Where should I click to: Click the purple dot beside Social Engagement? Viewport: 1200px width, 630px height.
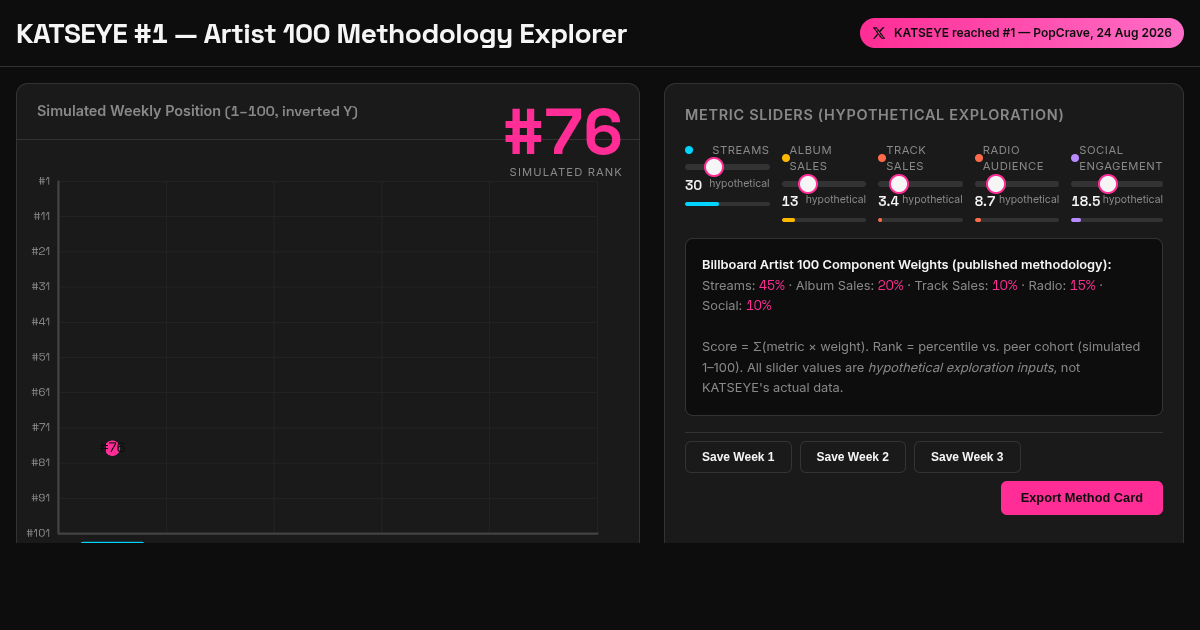[x=1075, y=158]
